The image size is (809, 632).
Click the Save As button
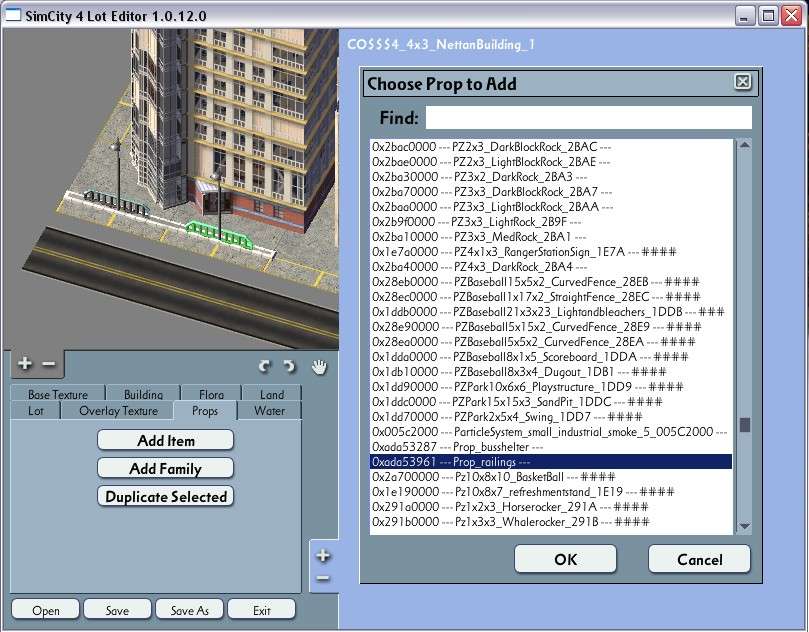click(189, 610)
